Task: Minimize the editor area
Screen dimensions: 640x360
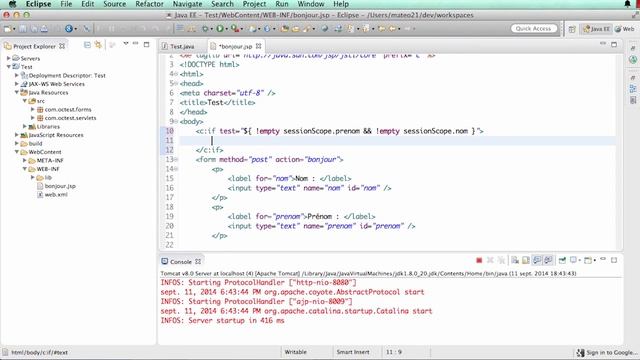Action: [x=603, y=44]
